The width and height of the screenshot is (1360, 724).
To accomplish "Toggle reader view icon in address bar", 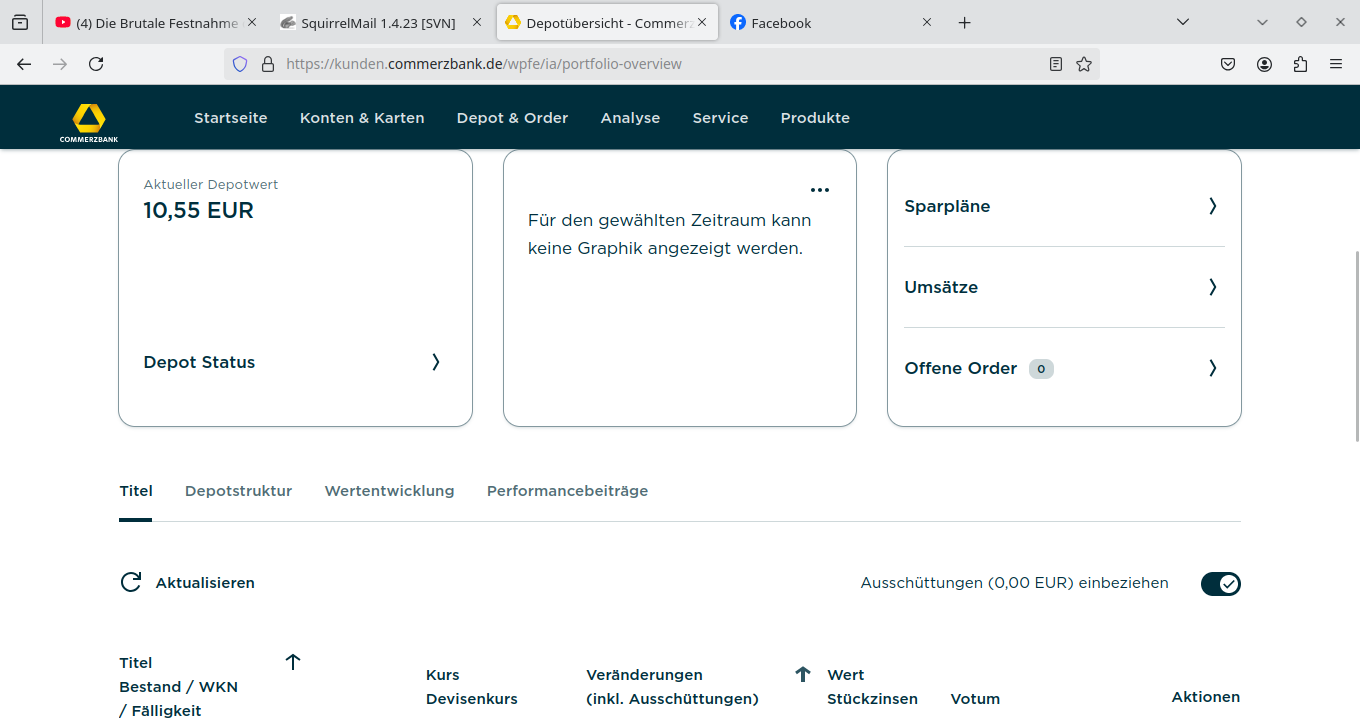I will pyautogui.click(x=1056, y=64).
